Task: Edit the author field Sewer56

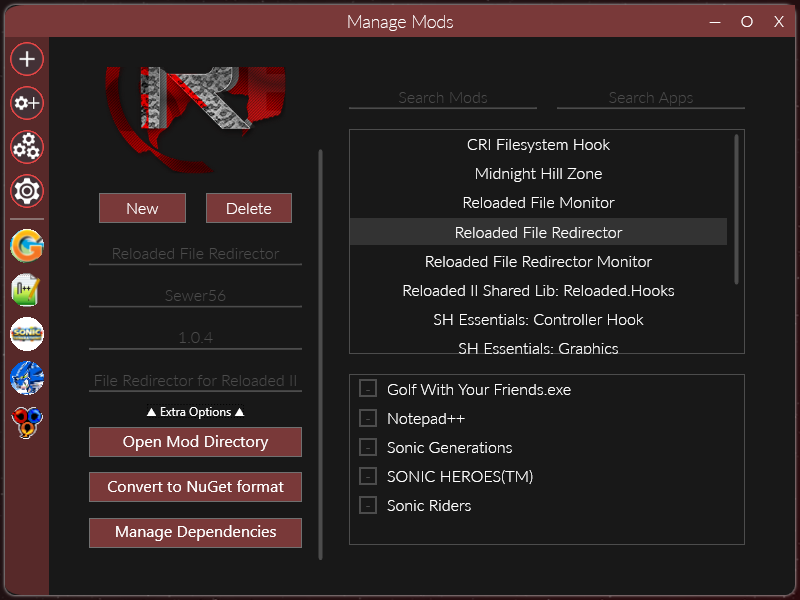Action: pos(195,296)
